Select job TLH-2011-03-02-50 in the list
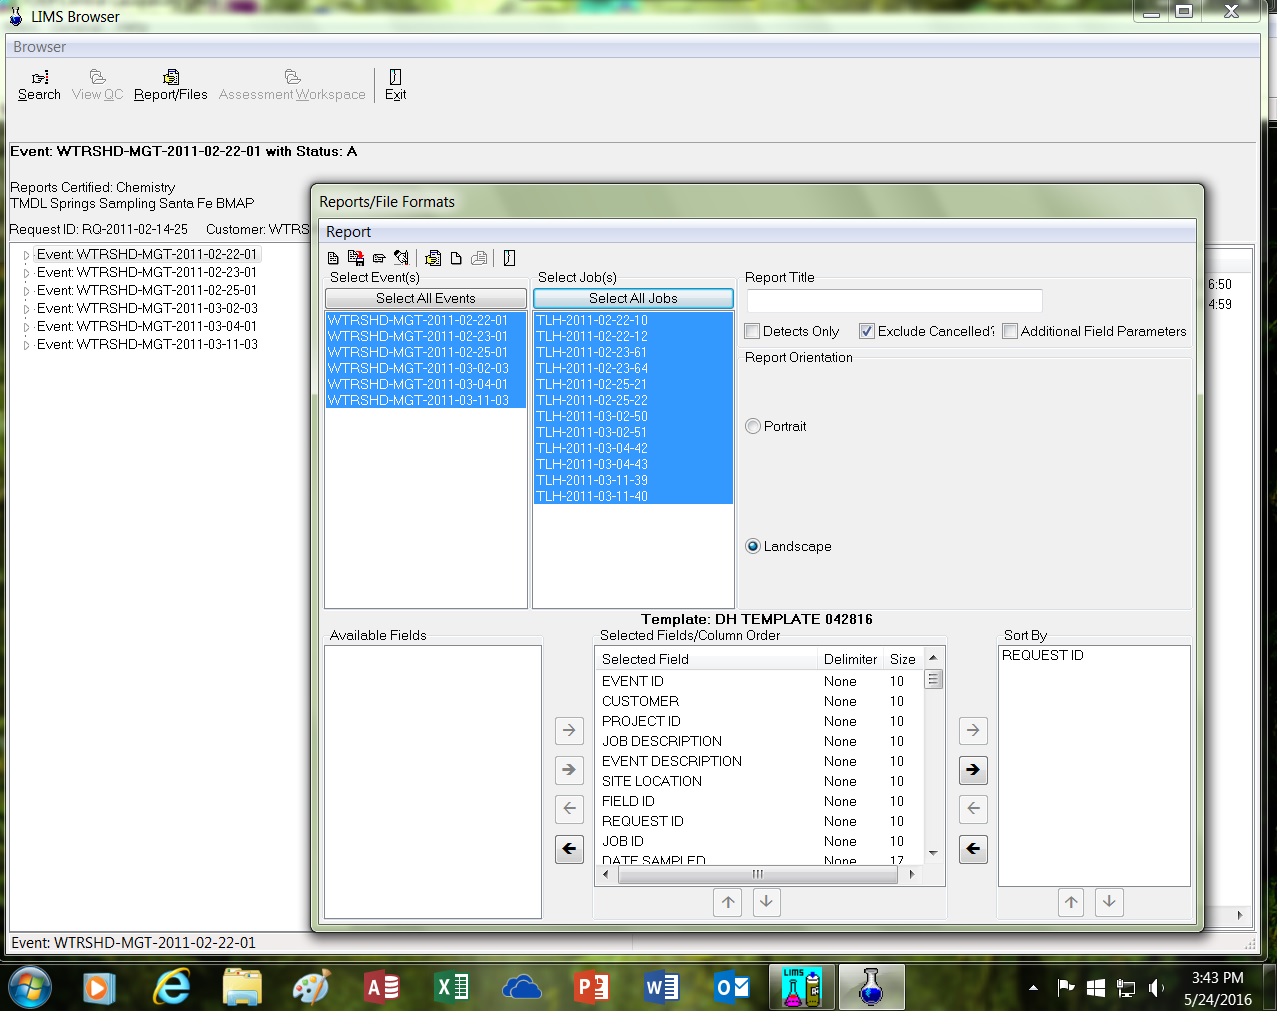This screenshot has width=1280, height=1024. (x=633, y=416)
